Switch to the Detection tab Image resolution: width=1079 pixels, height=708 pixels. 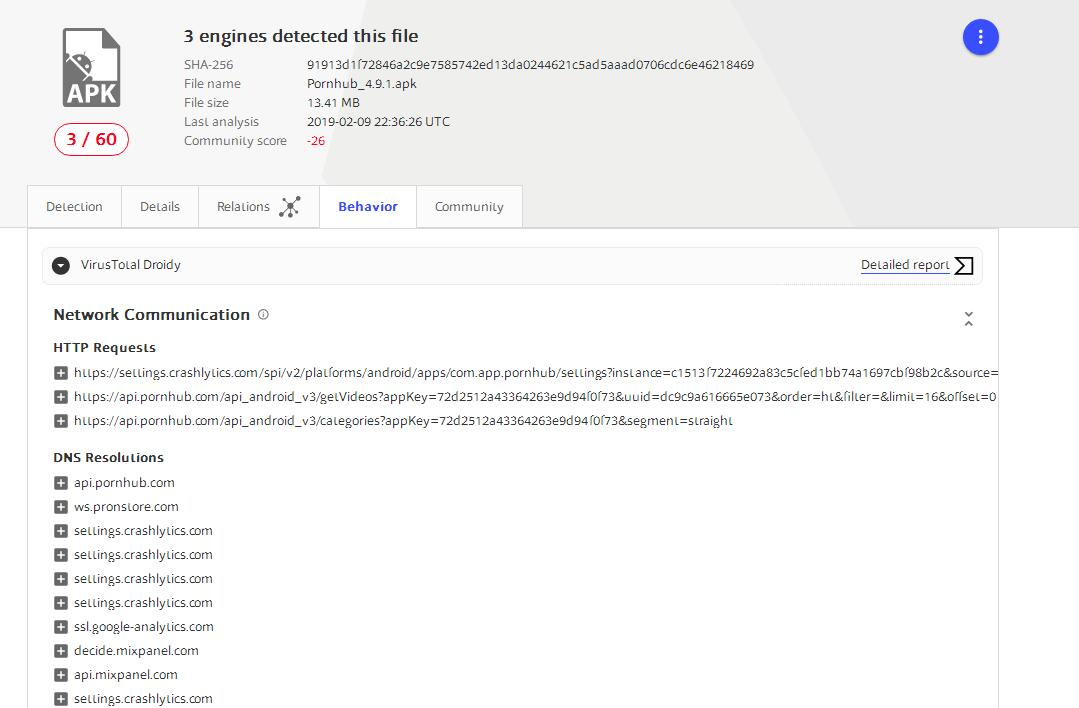click(x=74, y=206)
